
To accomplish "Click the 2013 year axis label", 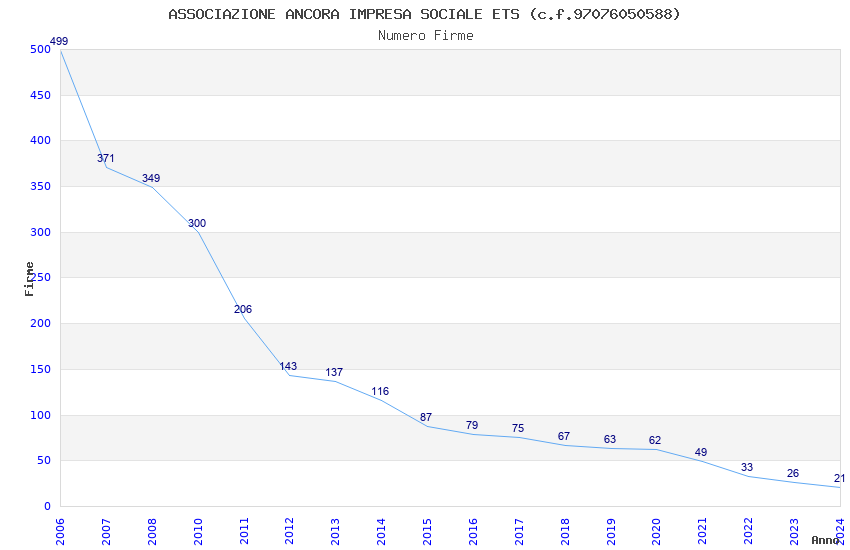I will click(x=335, y=532).
